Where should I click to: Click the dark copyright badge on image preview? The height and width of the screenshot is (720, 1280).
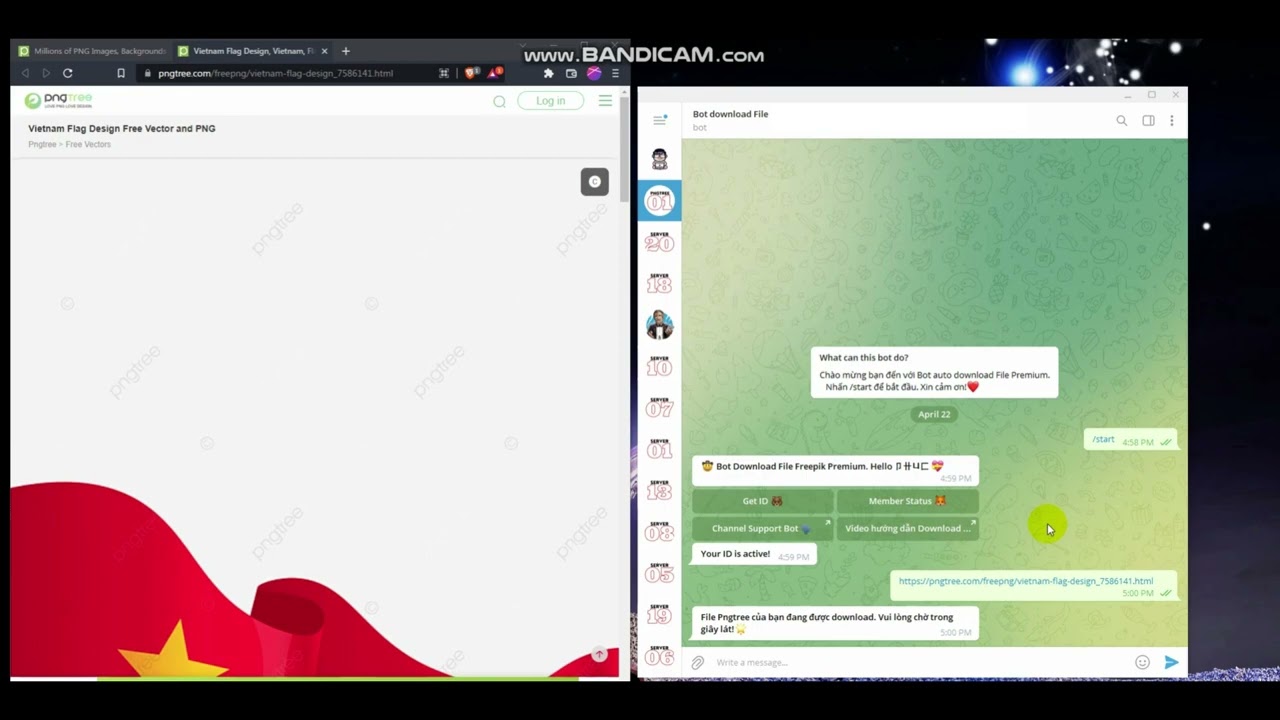point(595,181)
